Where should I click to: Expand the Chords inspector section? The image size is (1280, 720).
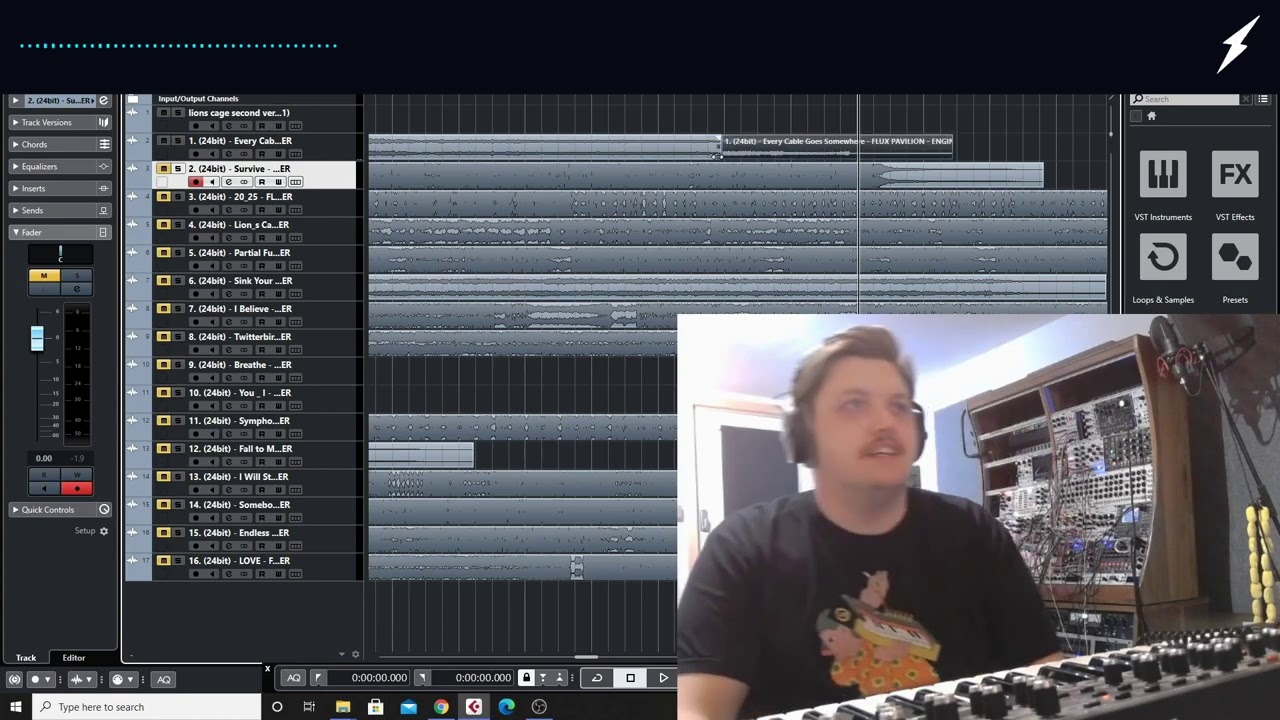15,144
